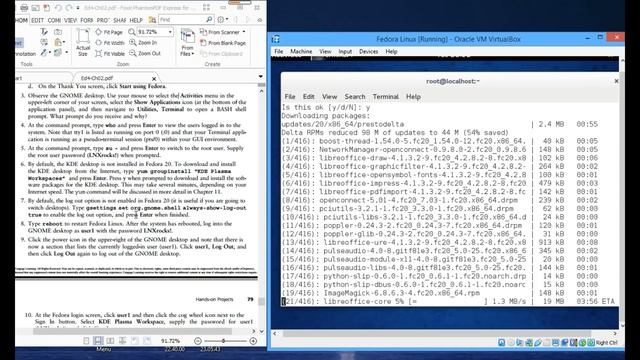Click the Print icon in Foxit toolbar

(24, 8)
